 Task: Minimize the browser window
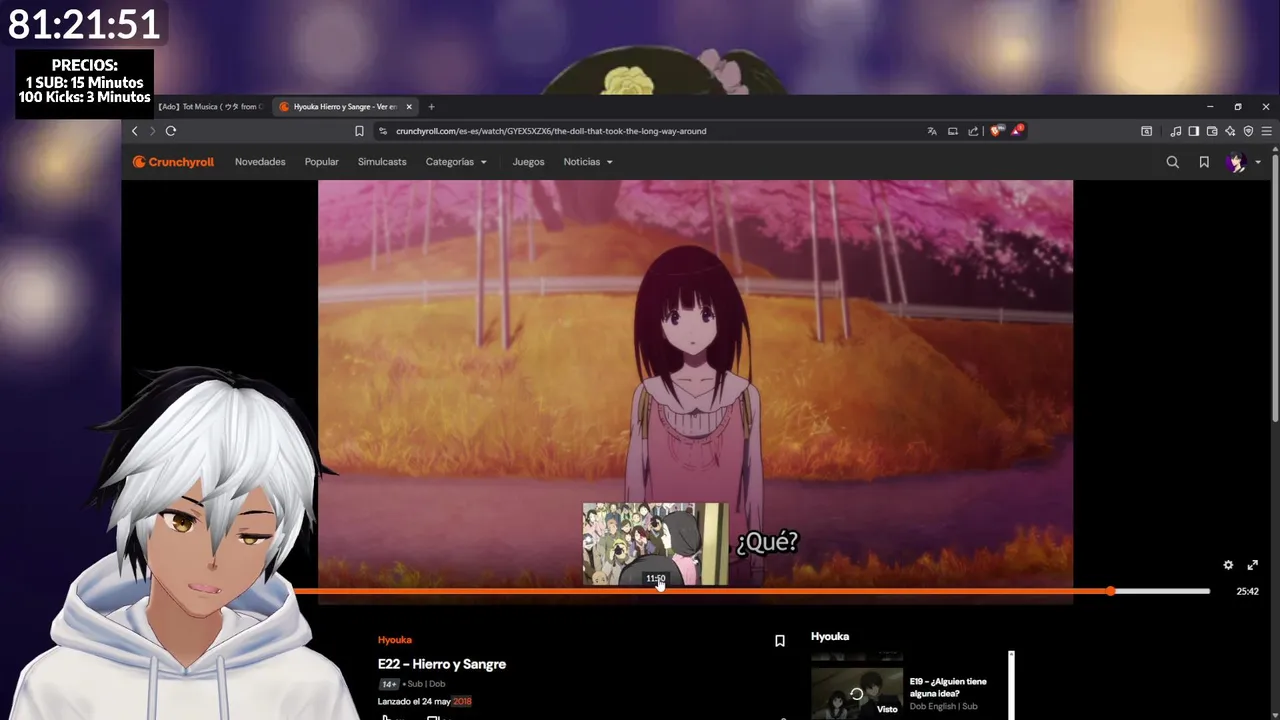(1210, 107)
